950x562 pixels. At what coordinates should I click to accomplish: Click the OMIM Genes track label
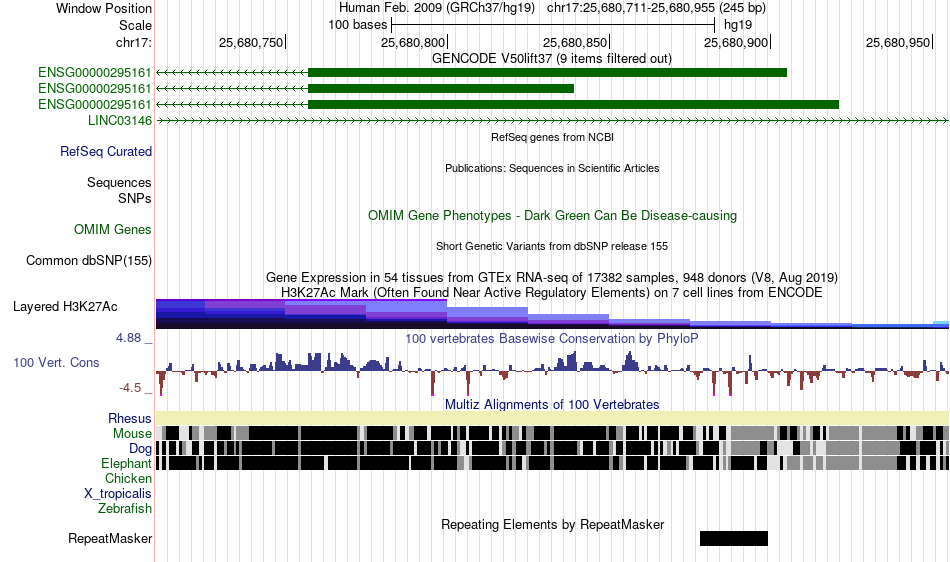[113, 230]
